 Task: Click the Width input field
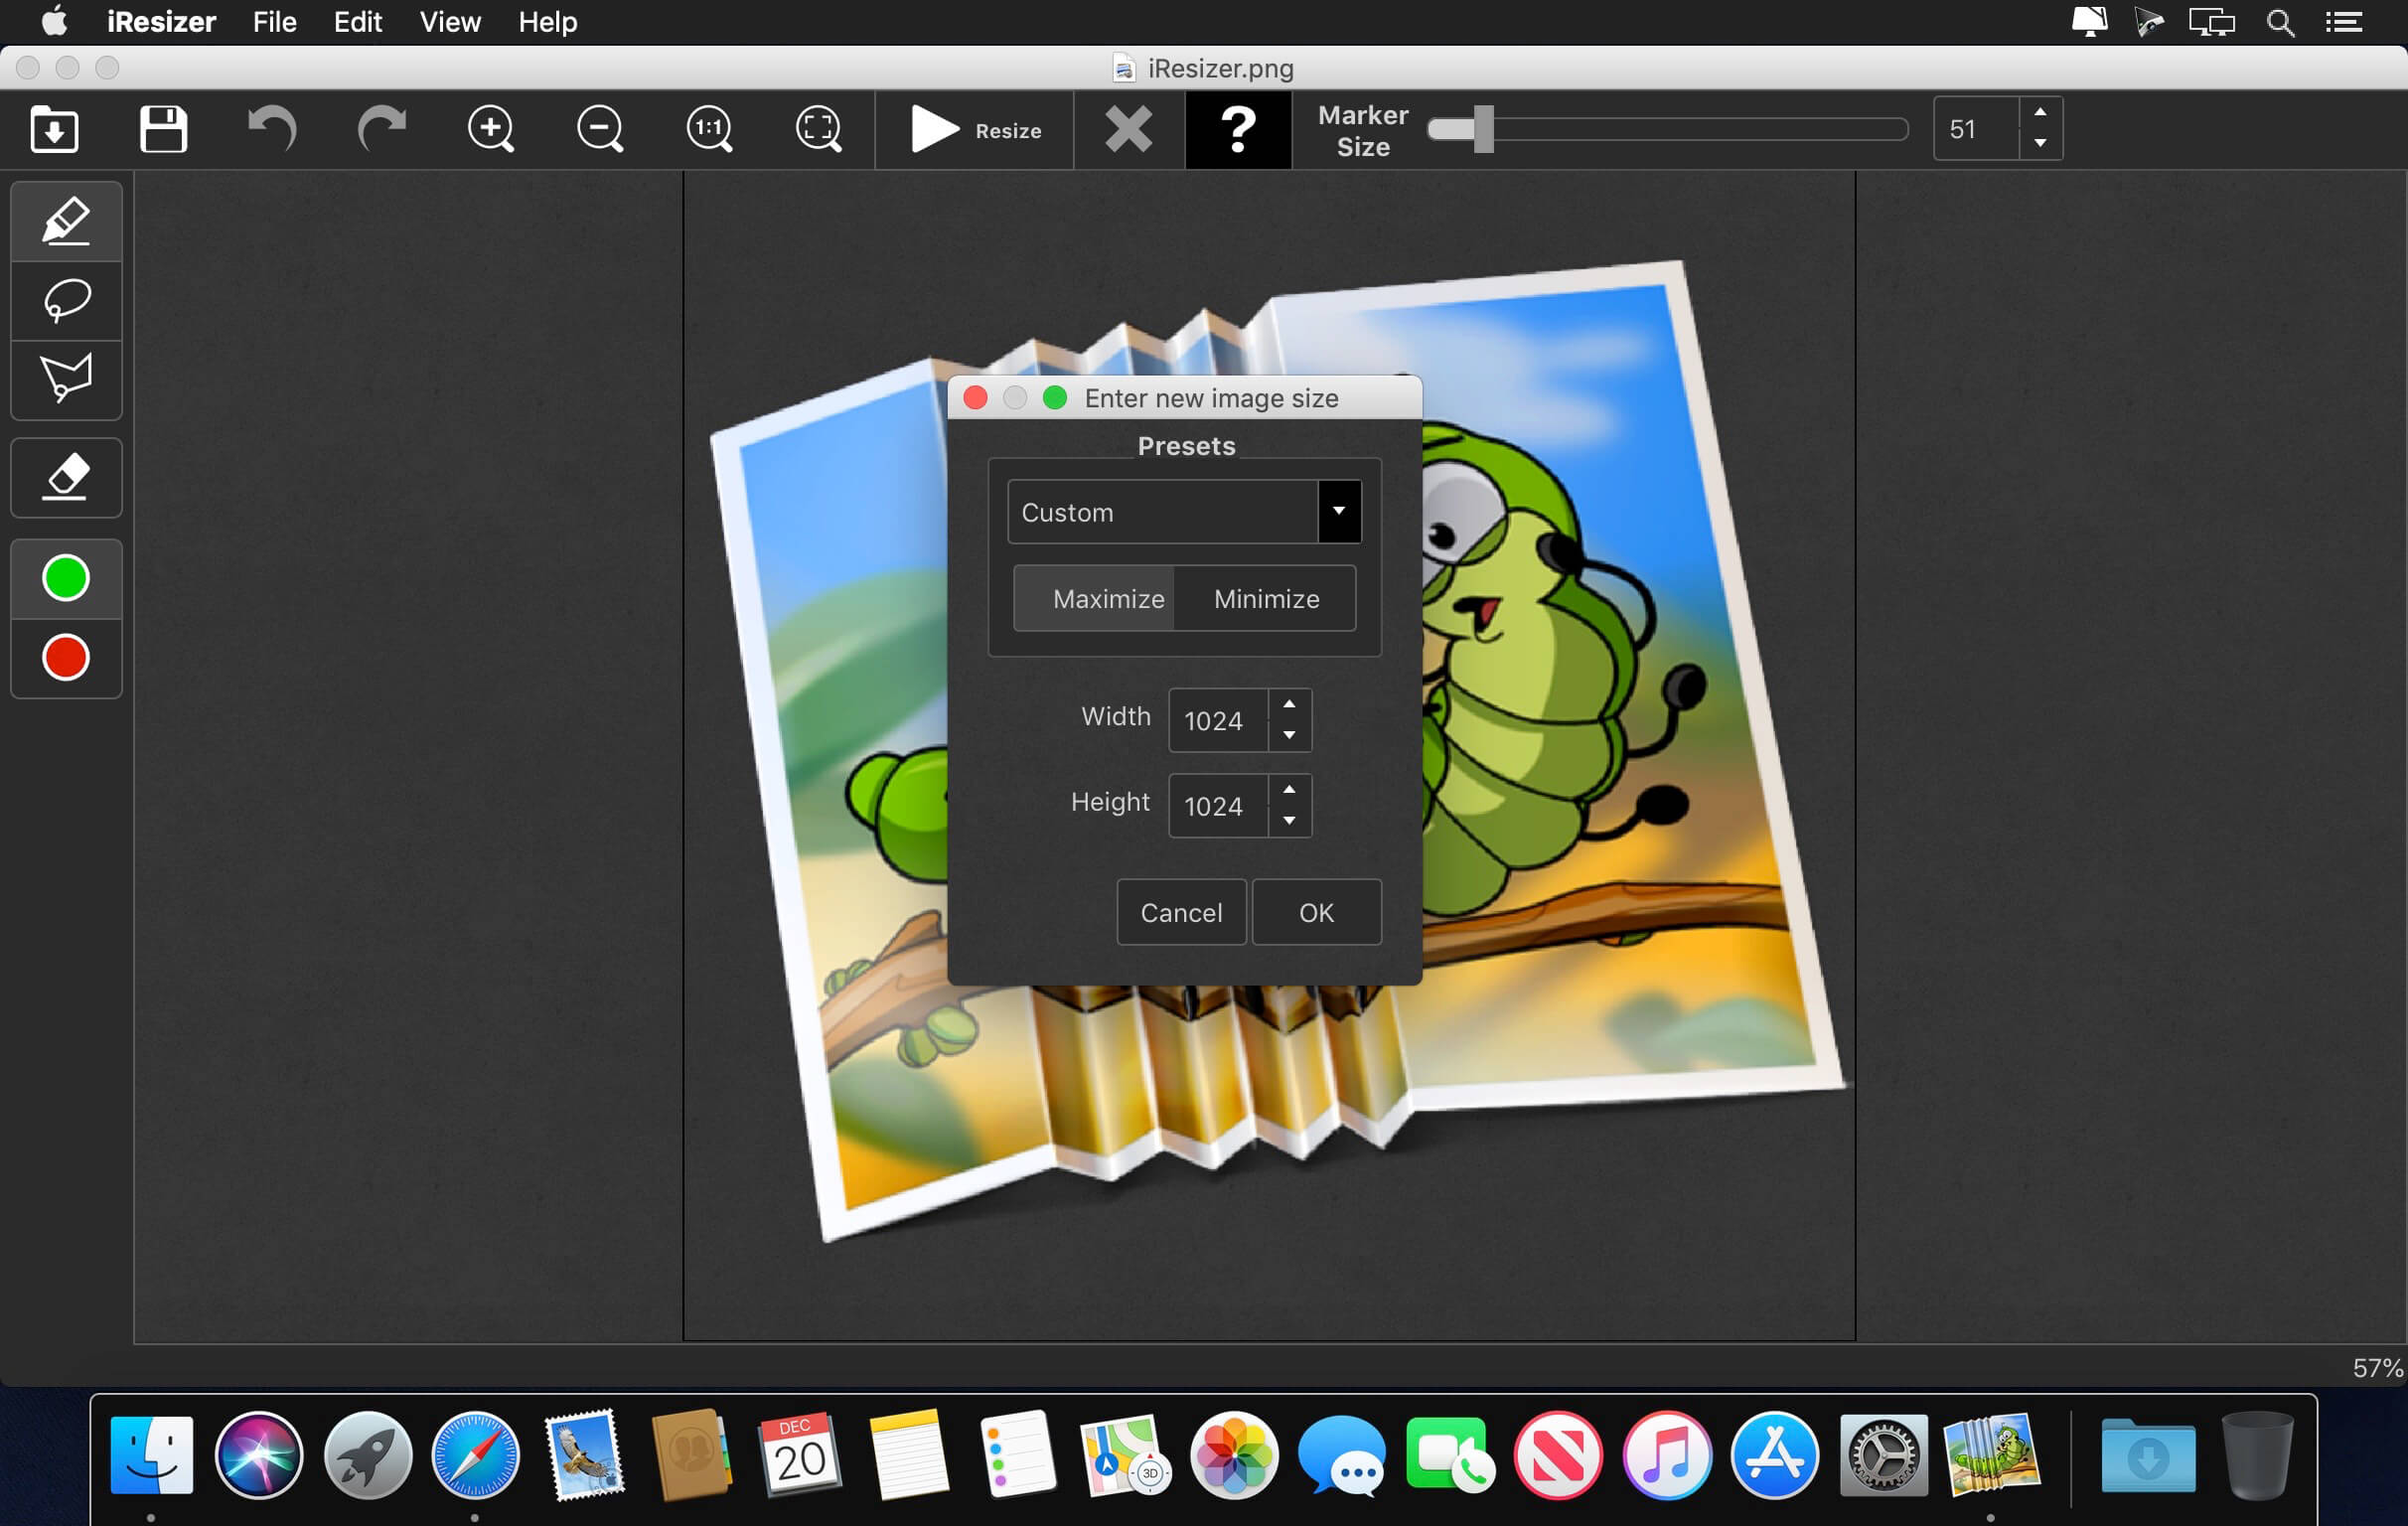[x=1219, y=720]
